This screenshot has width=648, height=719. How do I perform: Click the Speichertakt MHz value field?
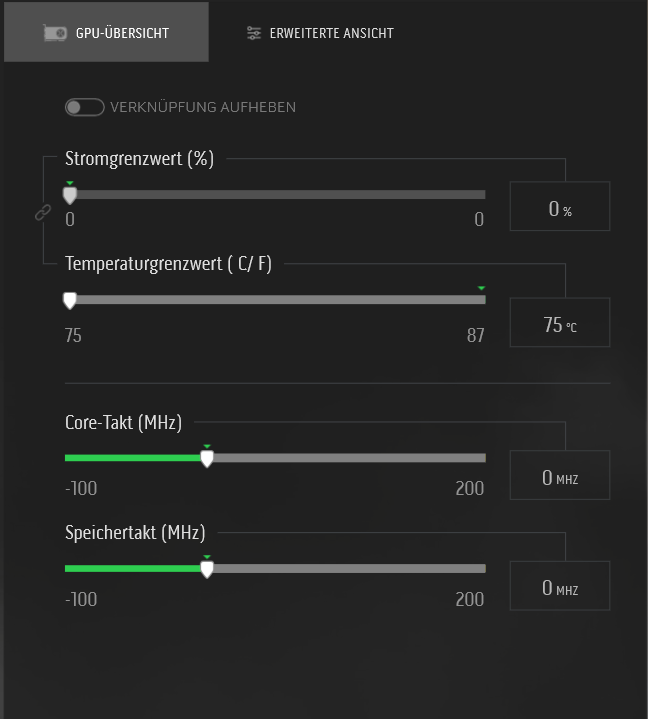[560, 586]
